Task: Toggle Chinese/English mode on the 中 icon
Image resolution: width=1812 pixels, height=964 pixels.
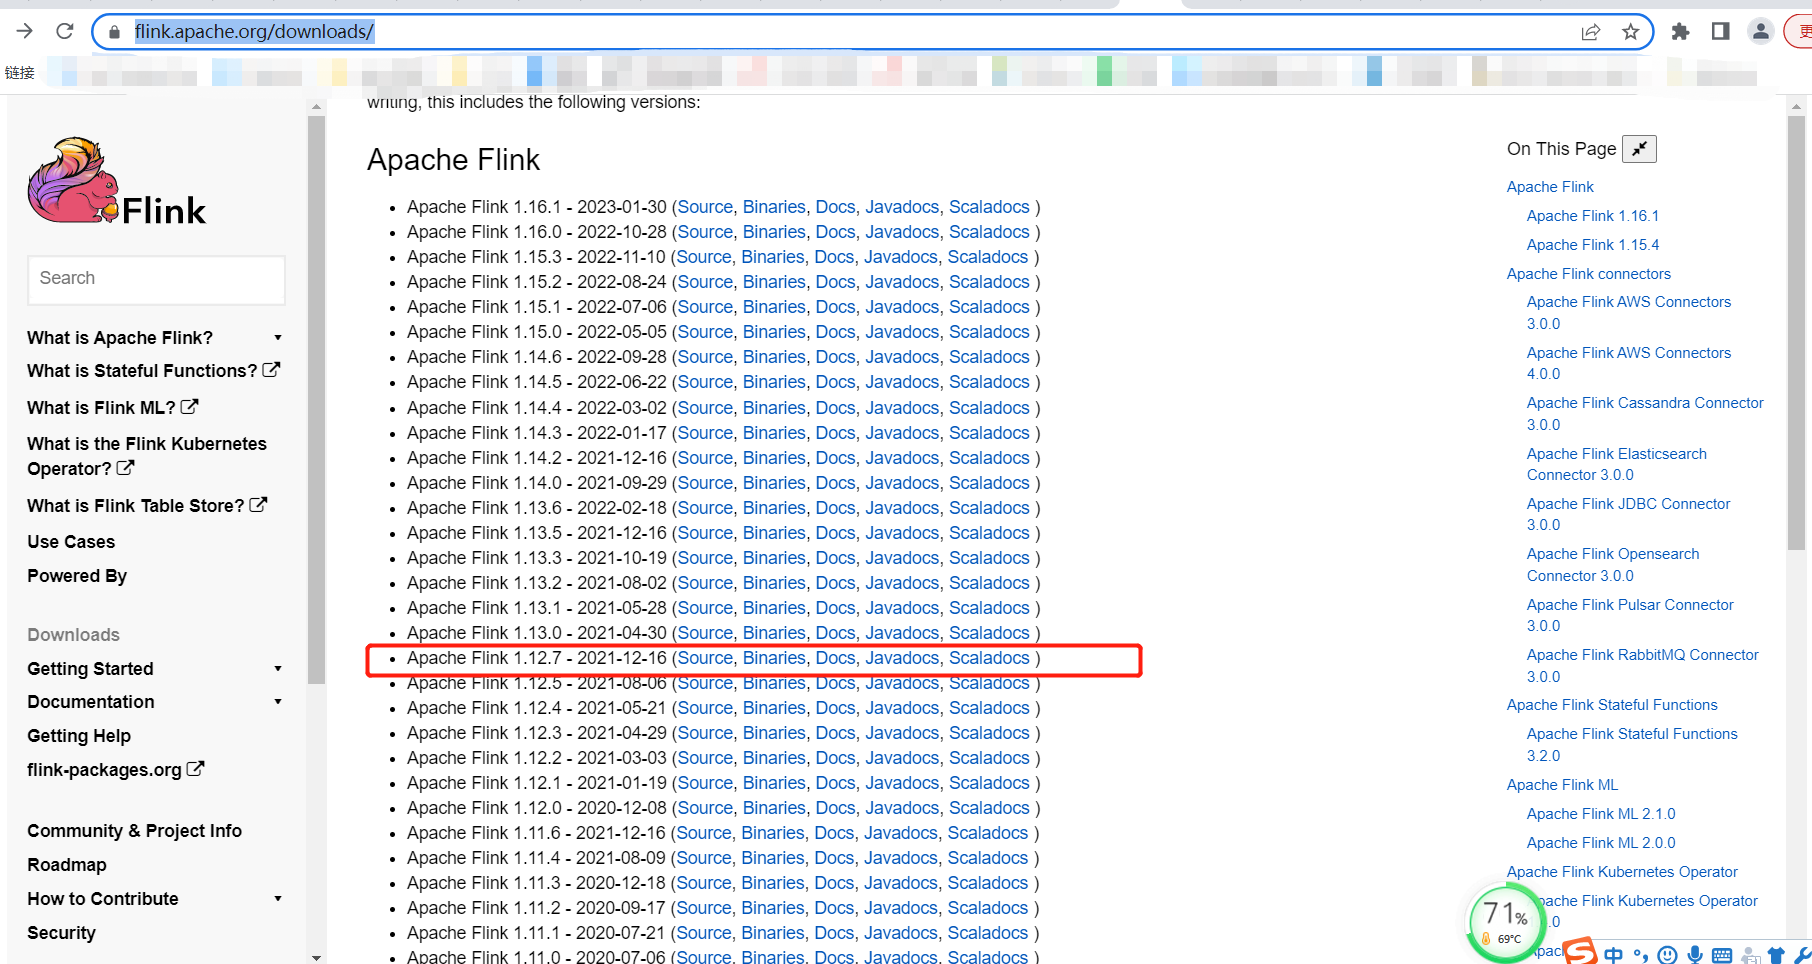Action: [x=1613, y=953]
